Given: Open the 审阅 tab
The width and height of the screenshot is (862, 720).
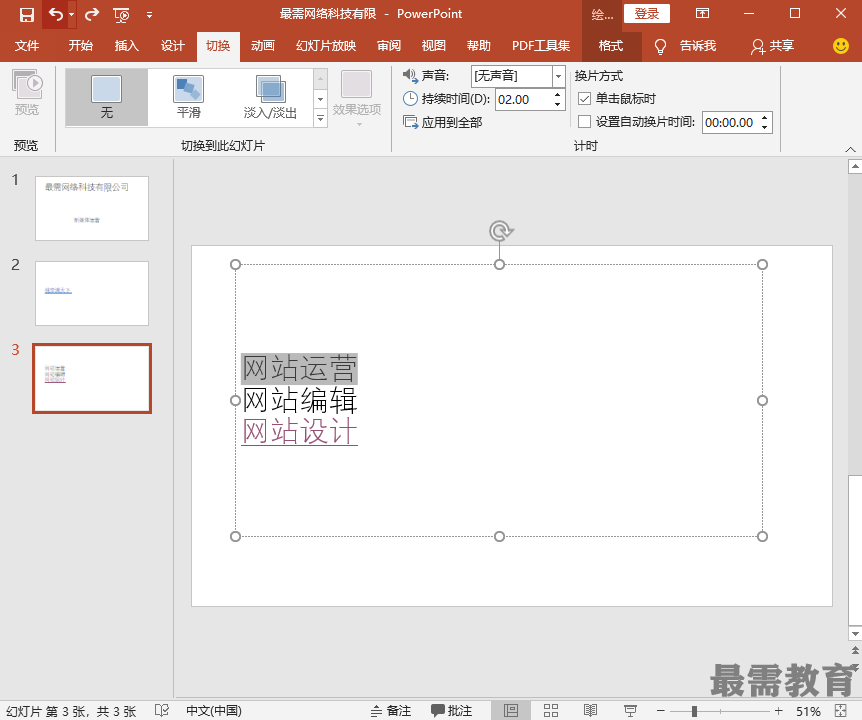Looking at the screenshot, I should tap(389, 46).
